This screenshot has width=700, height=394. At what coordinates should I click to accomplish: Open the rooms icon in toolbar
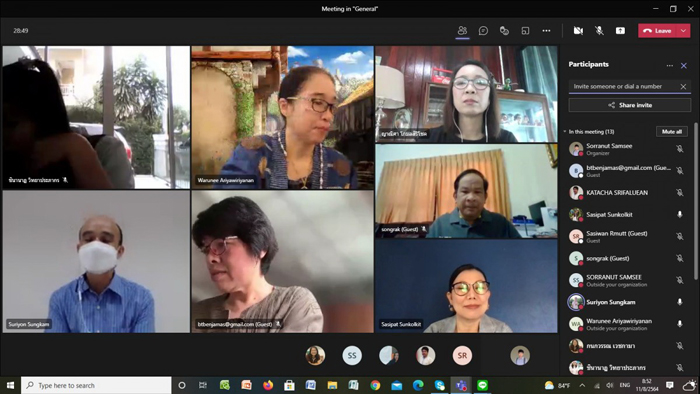(525, 31)
